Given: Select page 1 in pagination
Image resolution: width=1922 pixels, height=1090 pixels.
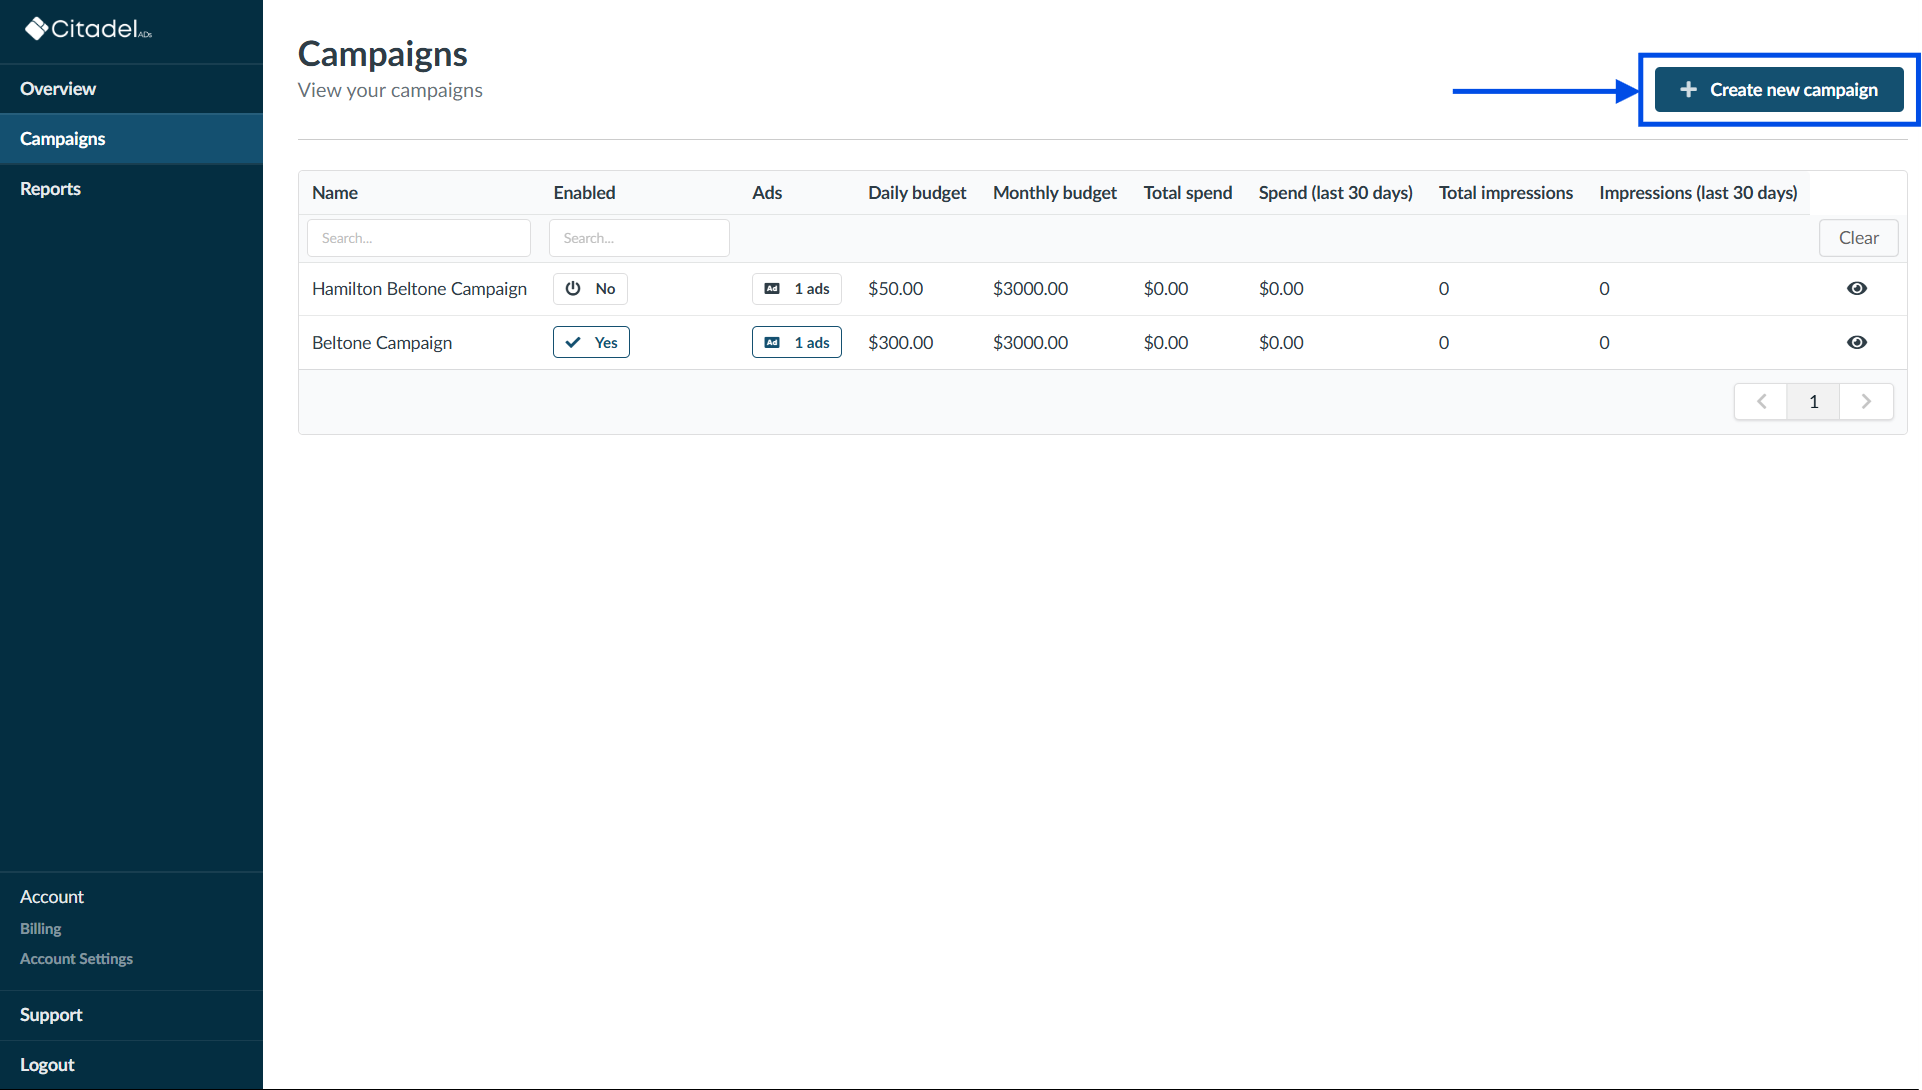Looking at the screenshot, I should click(x=1813, y=402).
